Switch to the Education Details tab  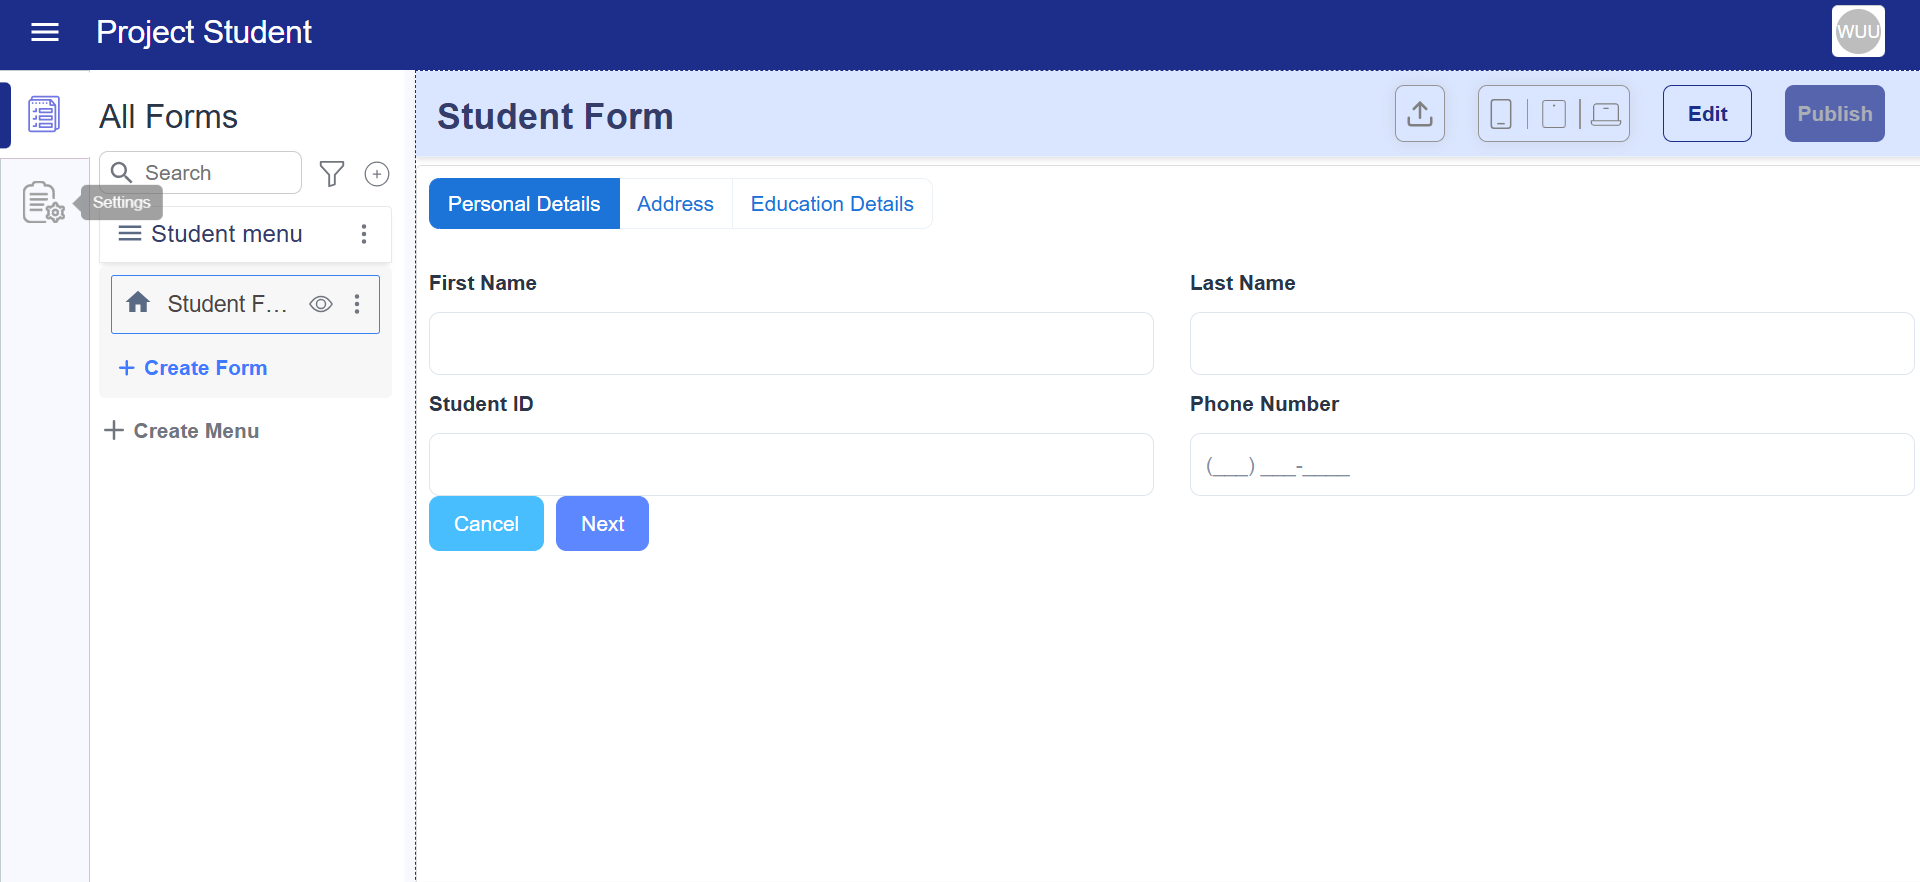point(832,204)
